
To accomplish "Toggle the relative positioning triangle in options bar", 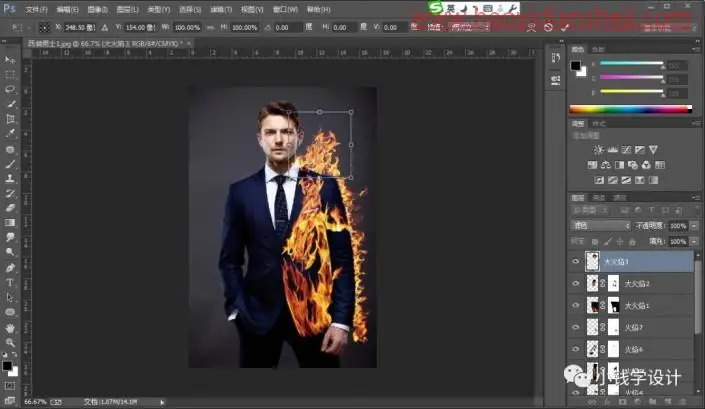I will coord(104,27).
